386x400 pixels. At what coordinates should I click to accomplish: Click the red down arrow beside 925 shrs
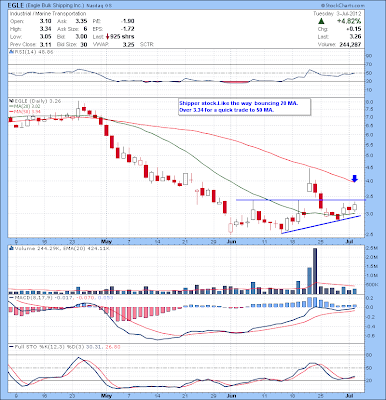click(x=108, y=37)
